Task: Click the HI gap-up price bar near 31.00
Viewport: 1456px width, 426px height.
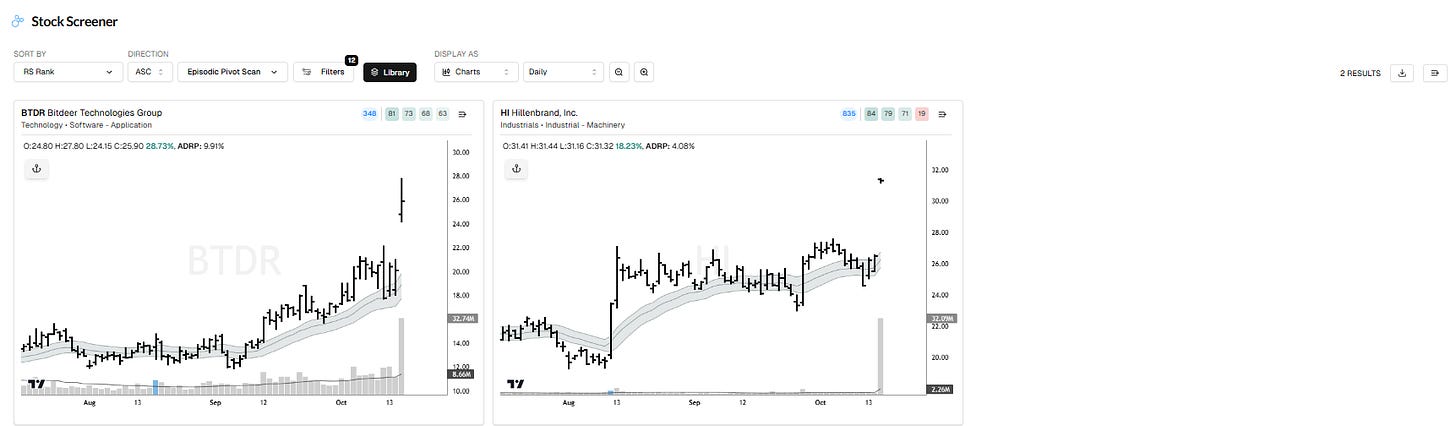Action: click(881, 180)
